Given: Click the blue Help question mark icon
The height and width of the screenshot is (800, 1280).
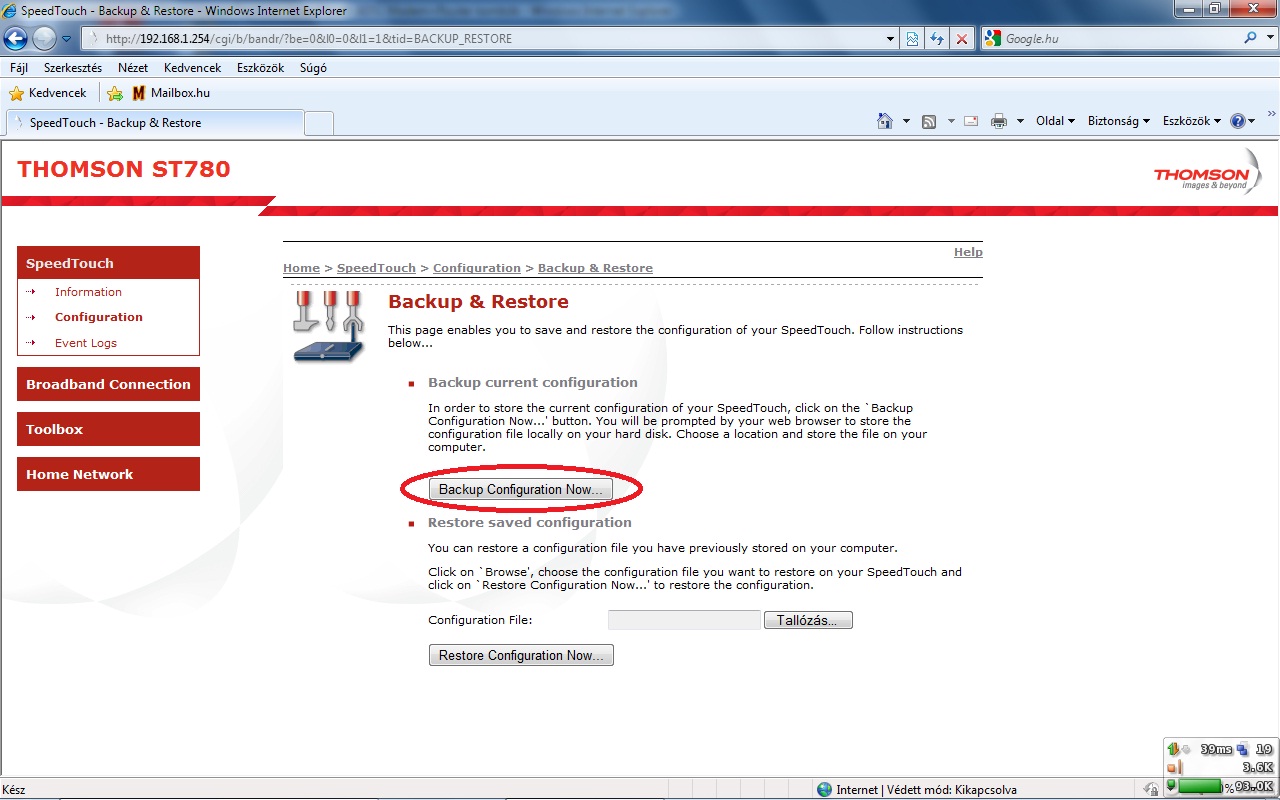Looking at the screenshot, I should [1238, 121].
